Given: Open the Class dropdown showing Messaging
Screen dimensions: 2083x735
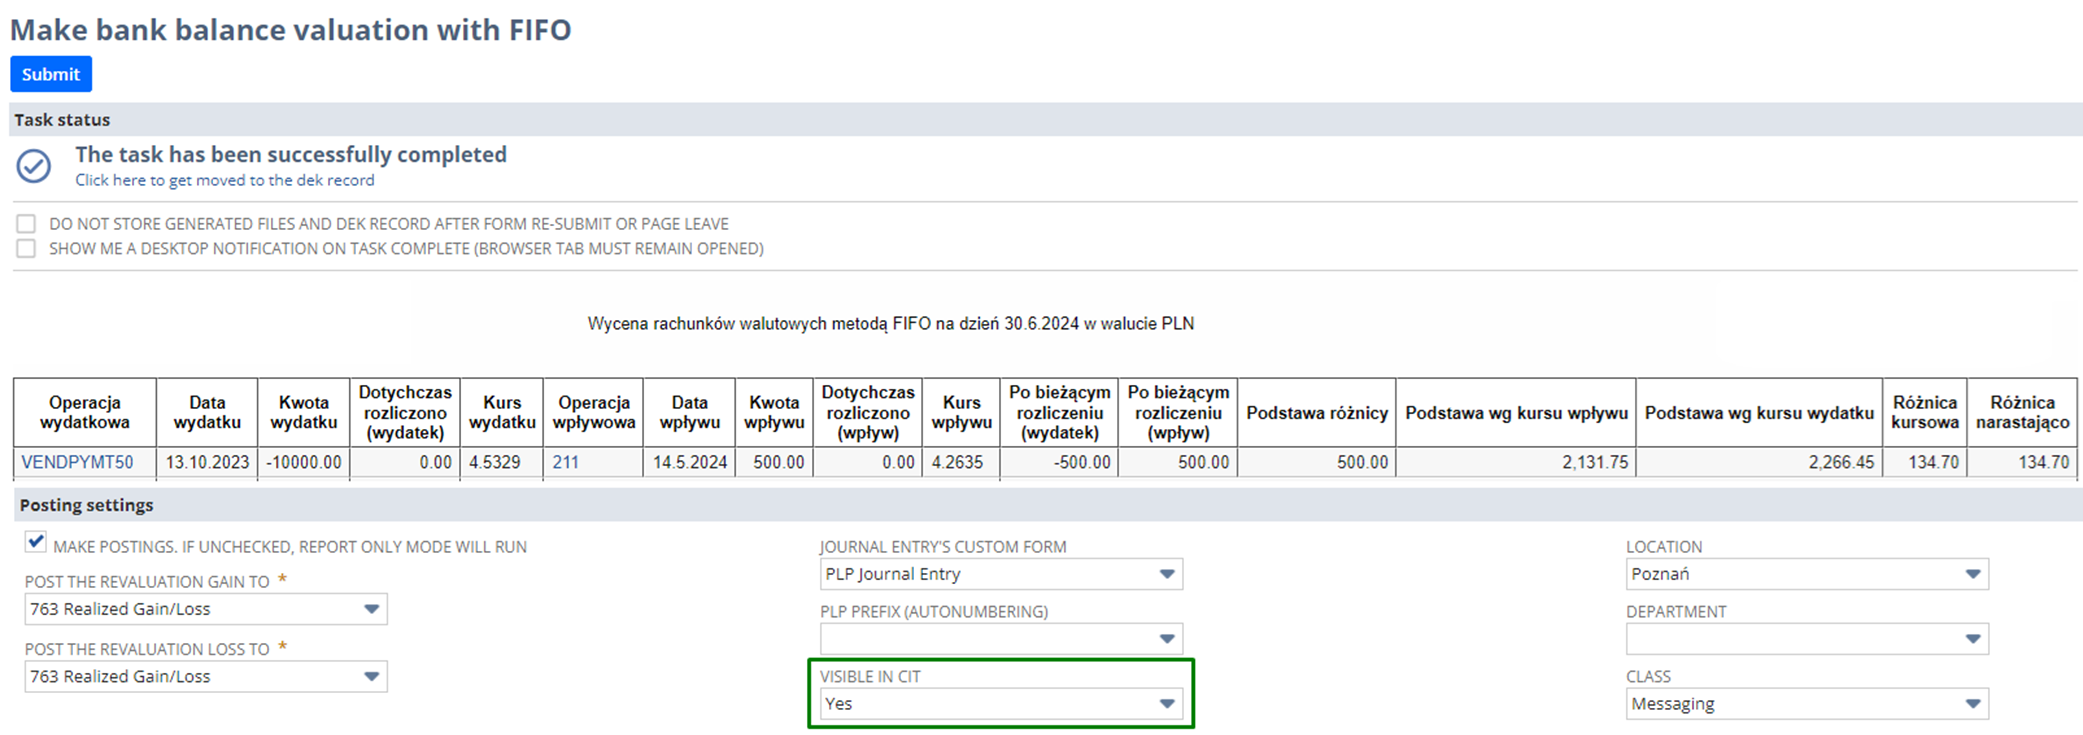Looking at the screenshot, I should pyautogui.click(x=1806, y=704).
